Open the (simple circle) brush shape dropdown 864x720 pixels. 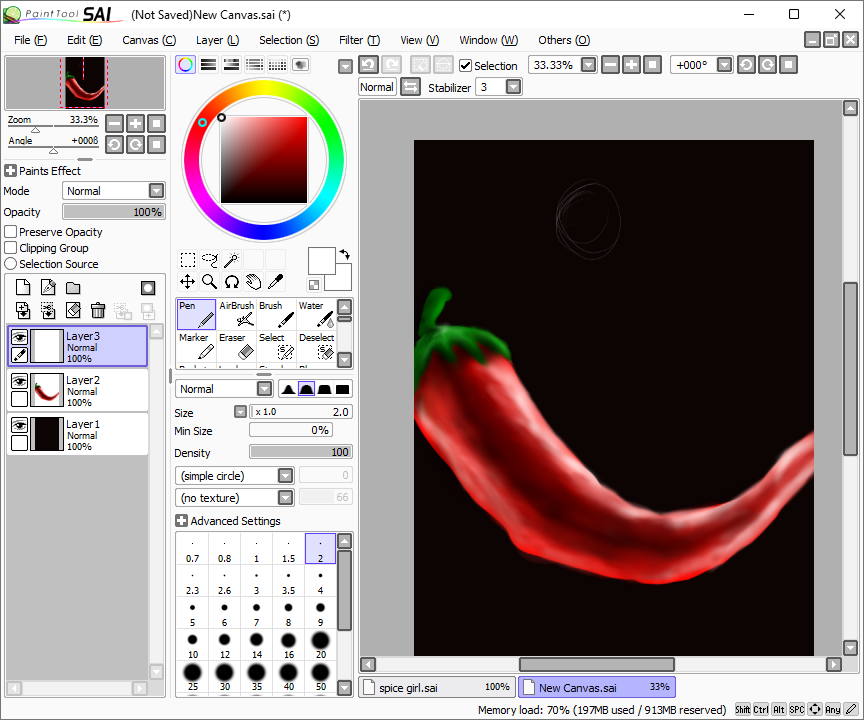(x=285, y=475)
